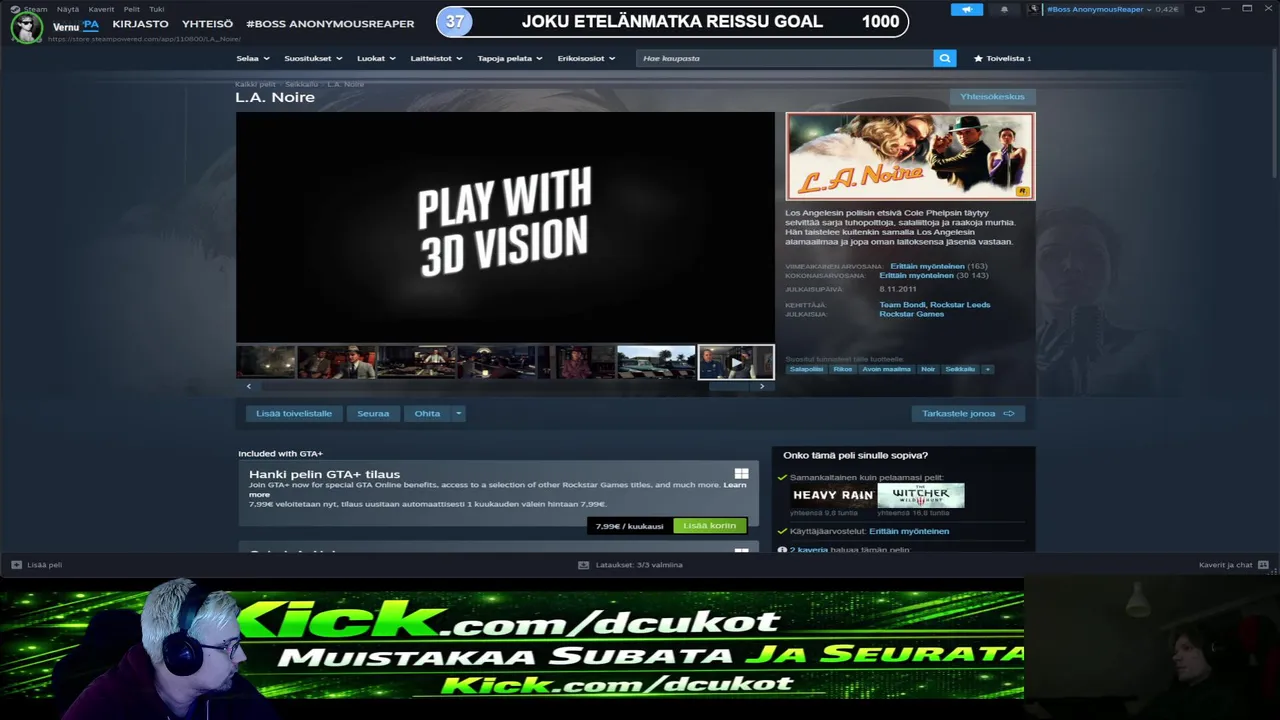This screenshot has width=1280, height=720.
Task: Open the megaphone announcements icon
Action: [967, 9]
